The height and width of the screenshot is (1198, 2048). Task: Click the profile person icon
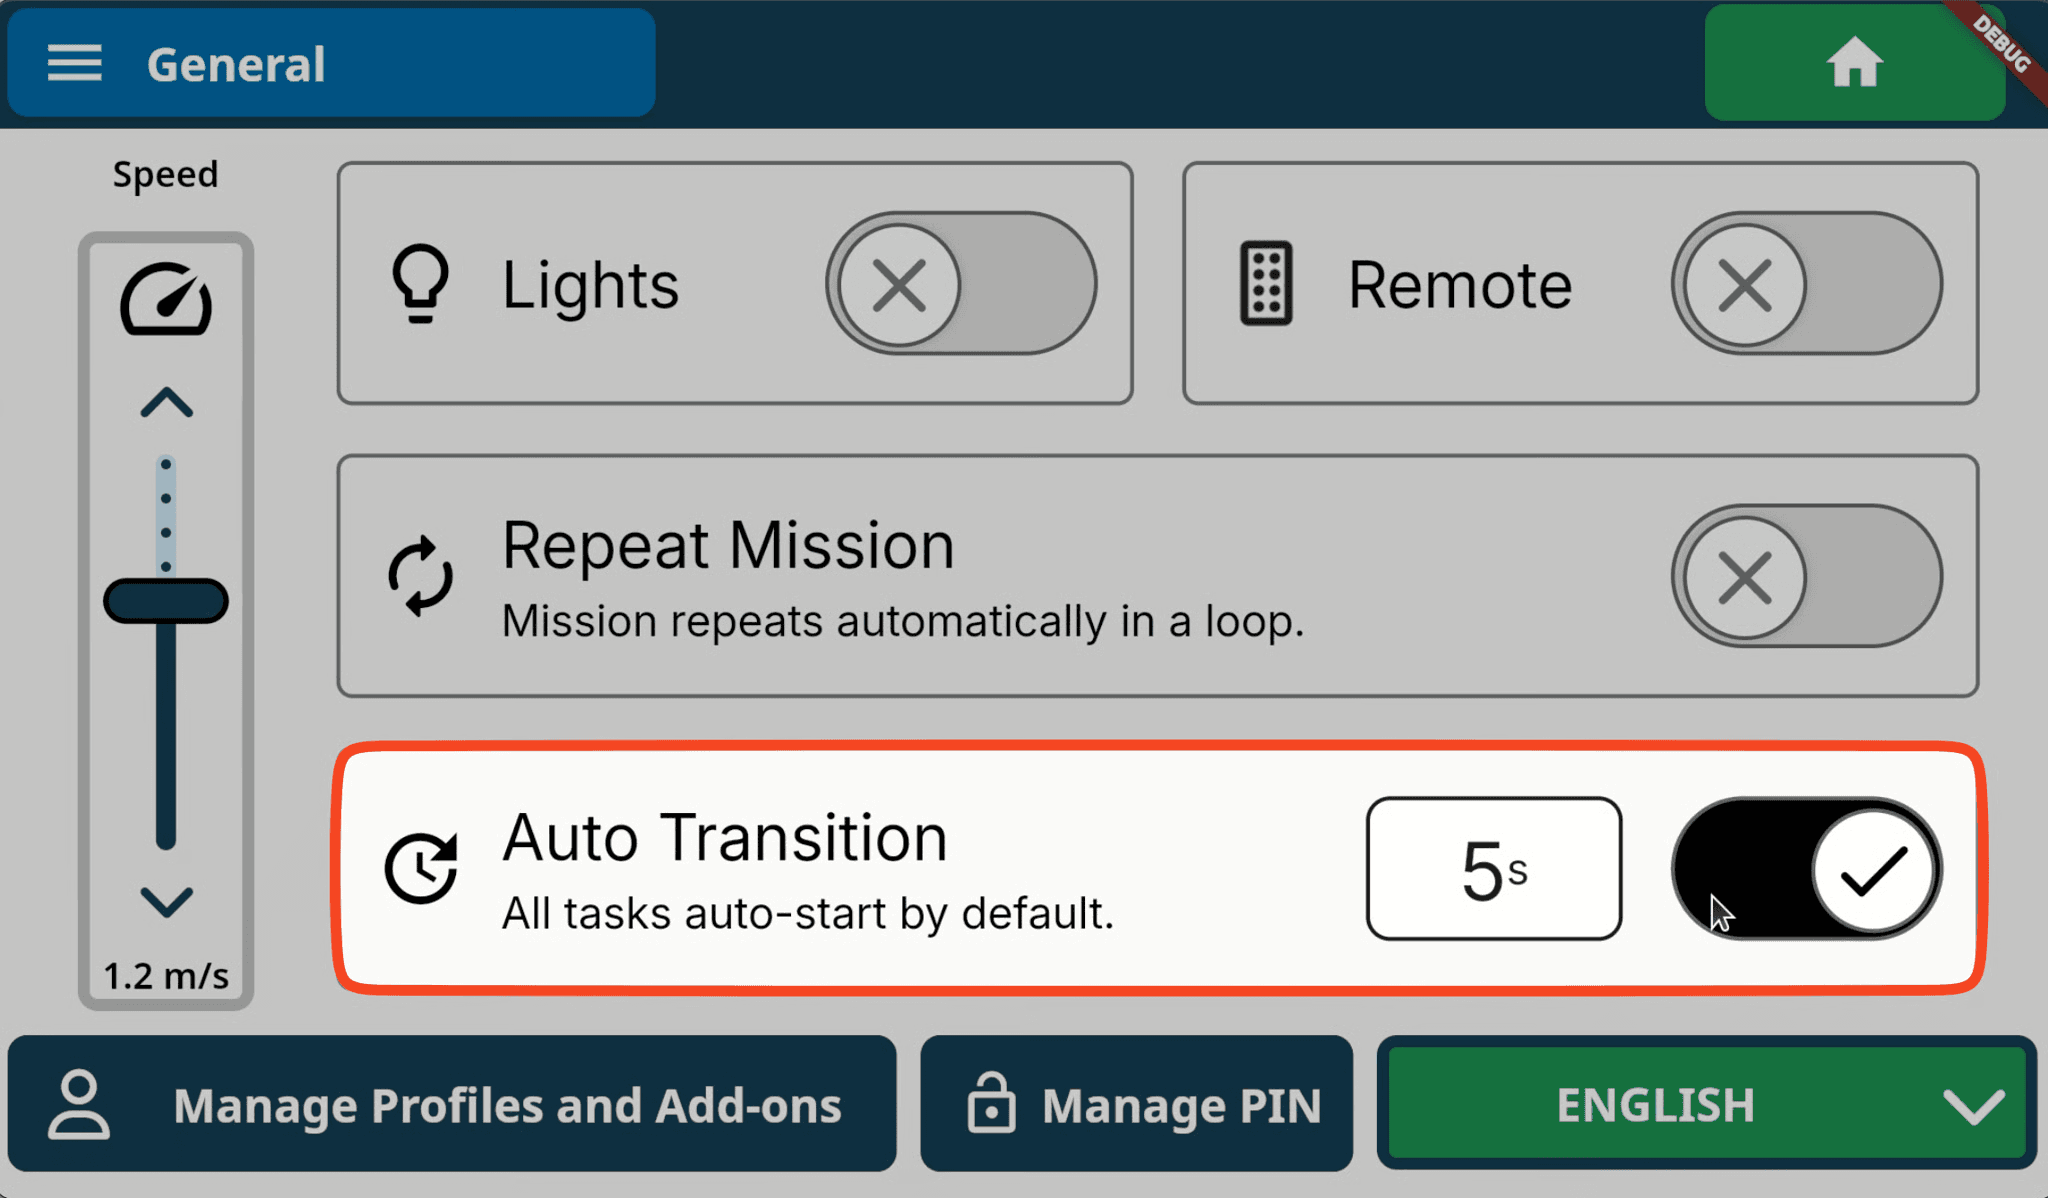pyautogui.click(x=79, y=1104)
